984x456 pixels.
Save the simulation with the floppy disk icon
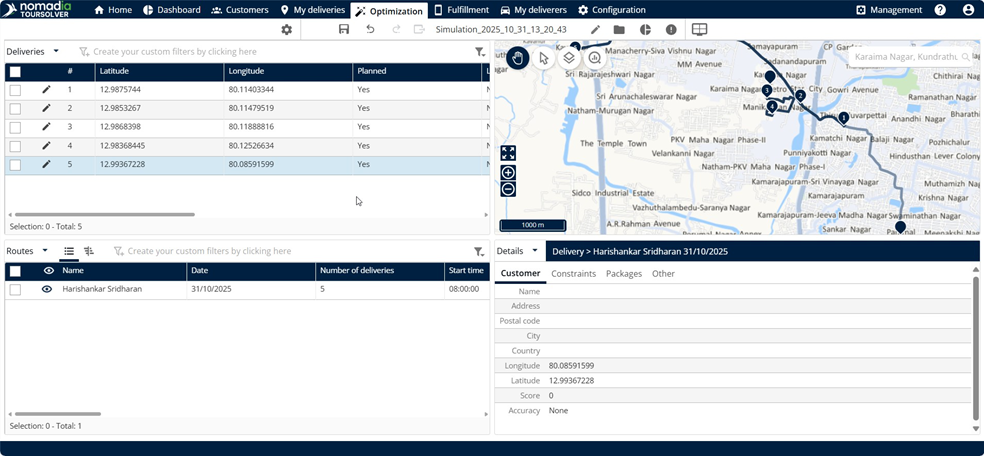pyautogui.click(x=344, y=30)
